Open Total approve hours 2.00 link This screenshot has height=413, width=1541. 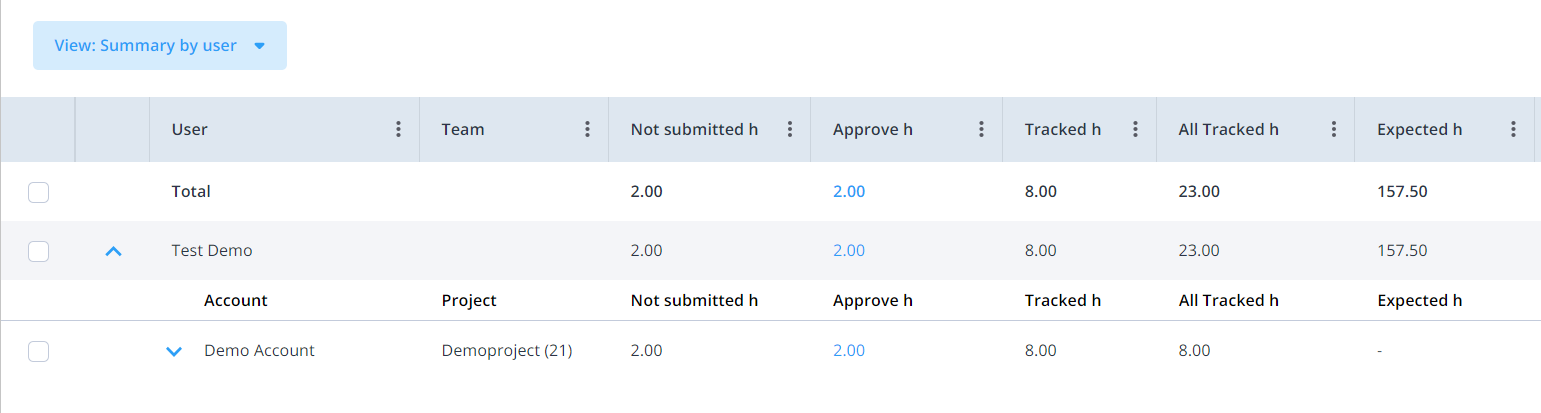(x=849, y=192)
